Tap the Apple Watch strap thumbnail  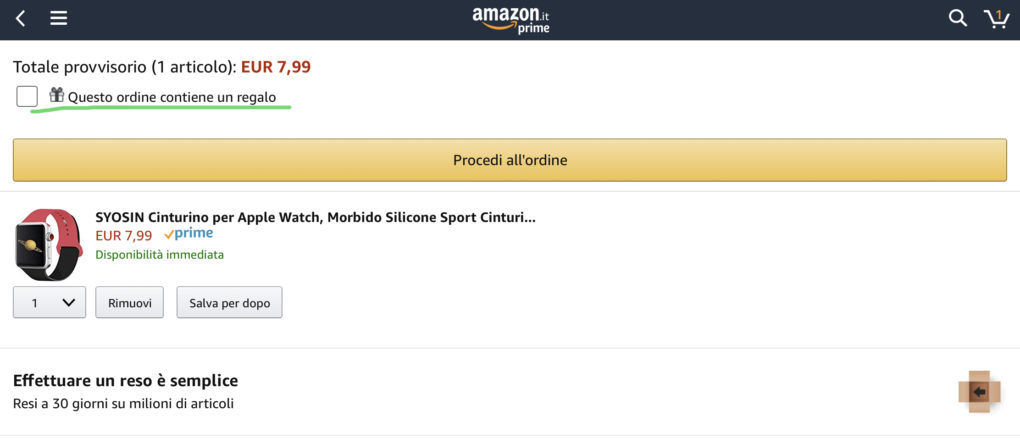49,245
